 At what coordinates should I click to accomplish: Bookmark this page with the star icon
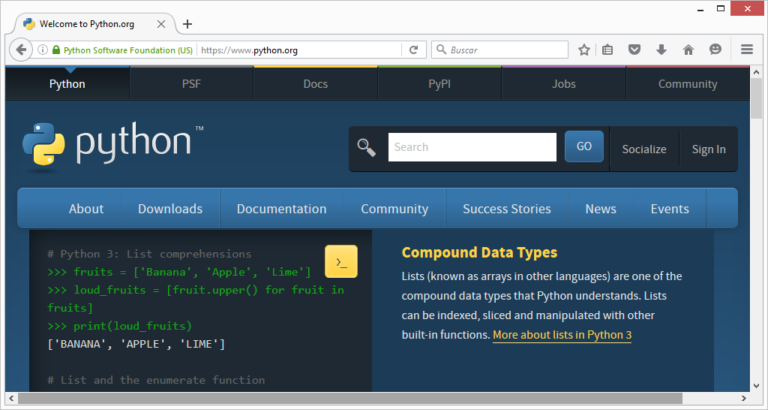click(584, 49)
